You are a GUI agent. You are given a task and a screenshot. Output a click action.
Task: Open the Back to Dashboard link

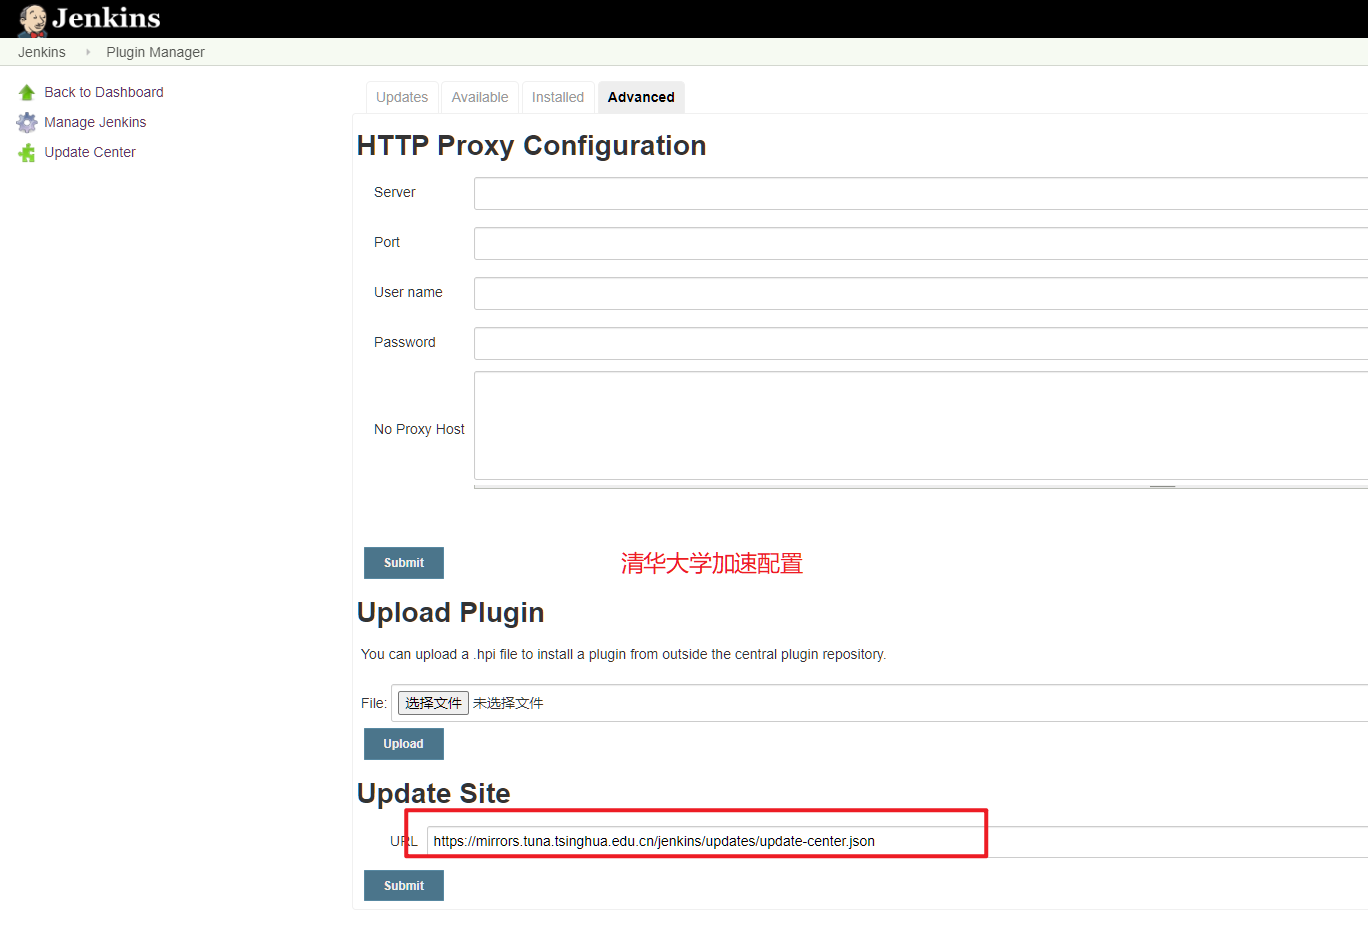[104, 92]
